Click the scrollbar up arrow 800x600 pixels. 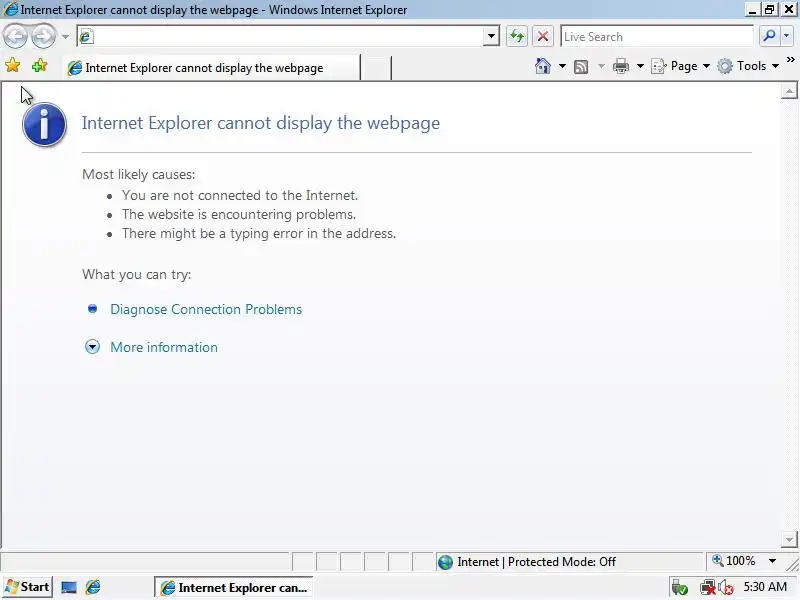[x=789, y=91]
